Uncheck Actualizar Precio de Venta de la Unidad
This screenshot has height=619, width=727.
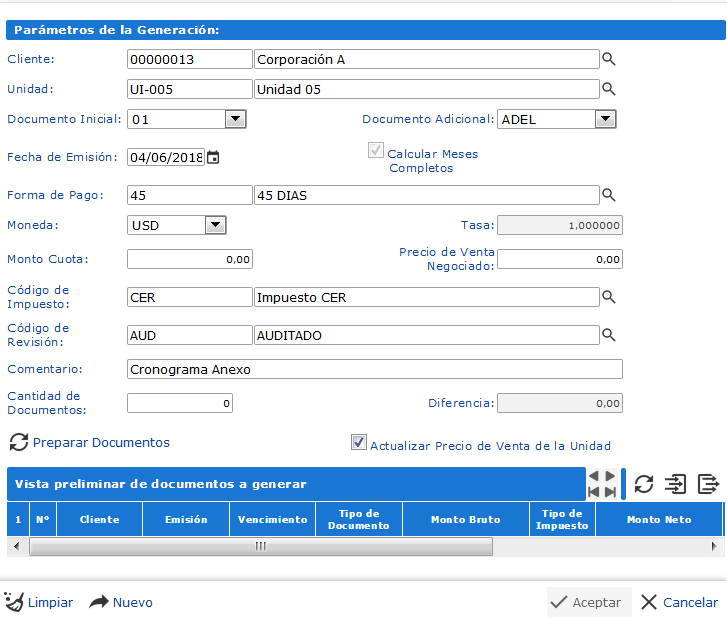pyautogui.click(x=359, y=442)
